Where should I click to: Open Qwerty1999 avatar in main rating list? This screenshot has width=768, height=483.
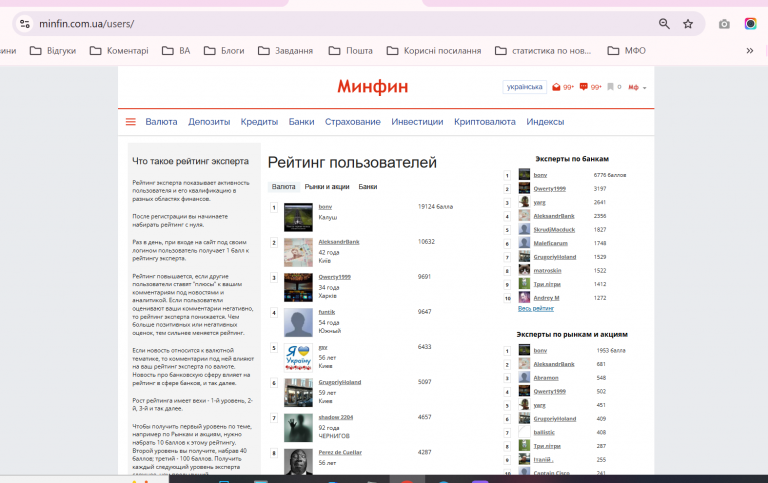(x=298, y=288)
